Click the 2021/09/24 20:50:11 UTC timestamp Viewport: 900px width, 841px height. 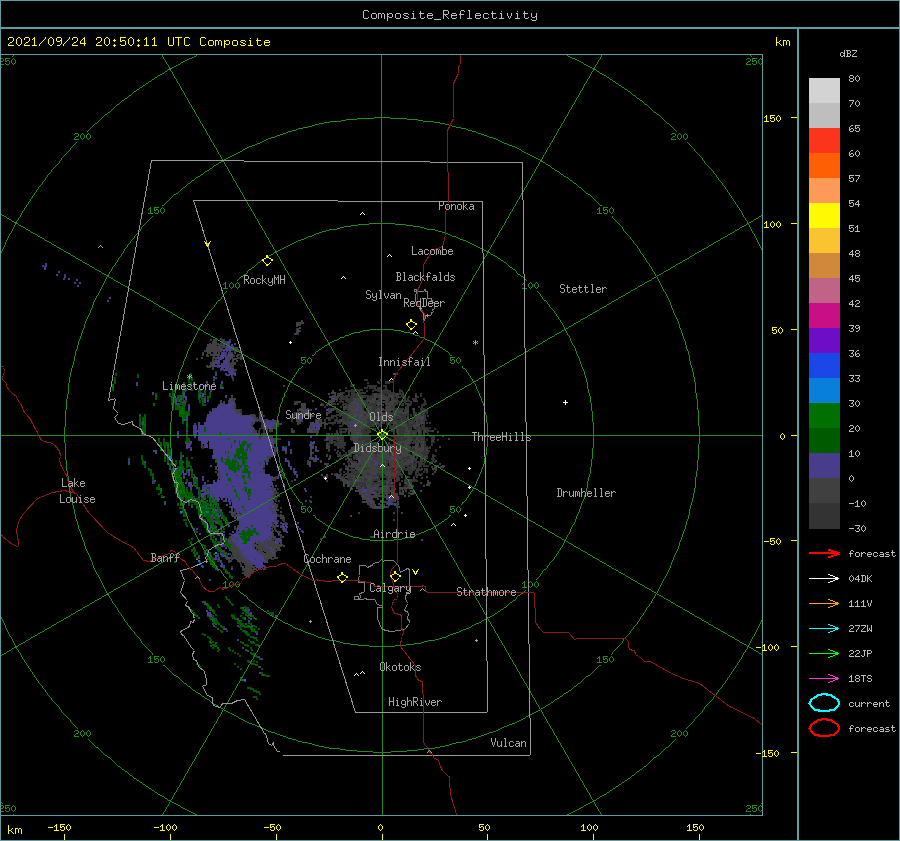pyautogui.click(x=97, y=42)
